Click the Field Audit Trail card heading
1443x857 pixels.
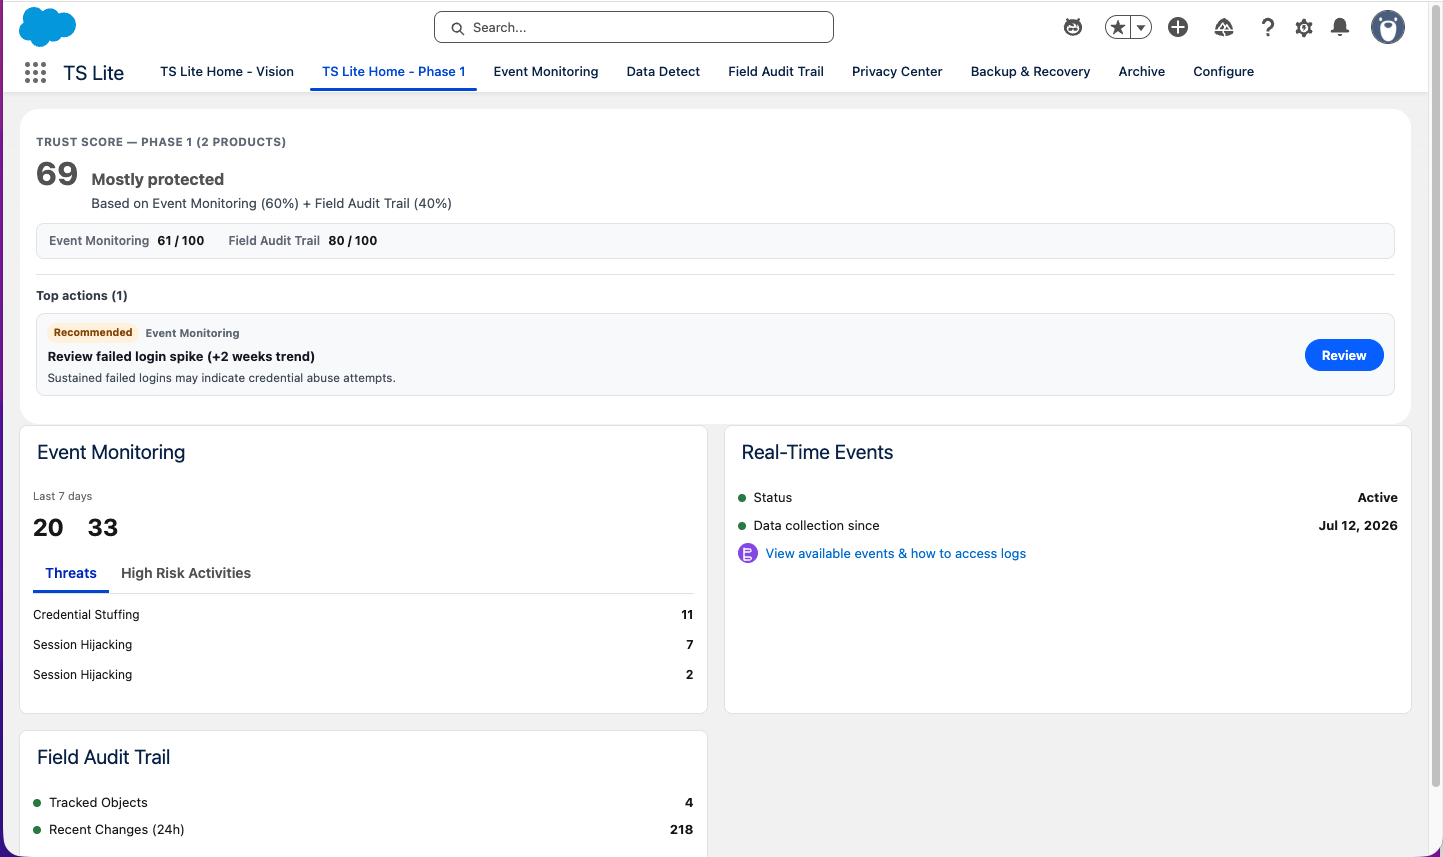pyautogui.click(x=104, y=758)
